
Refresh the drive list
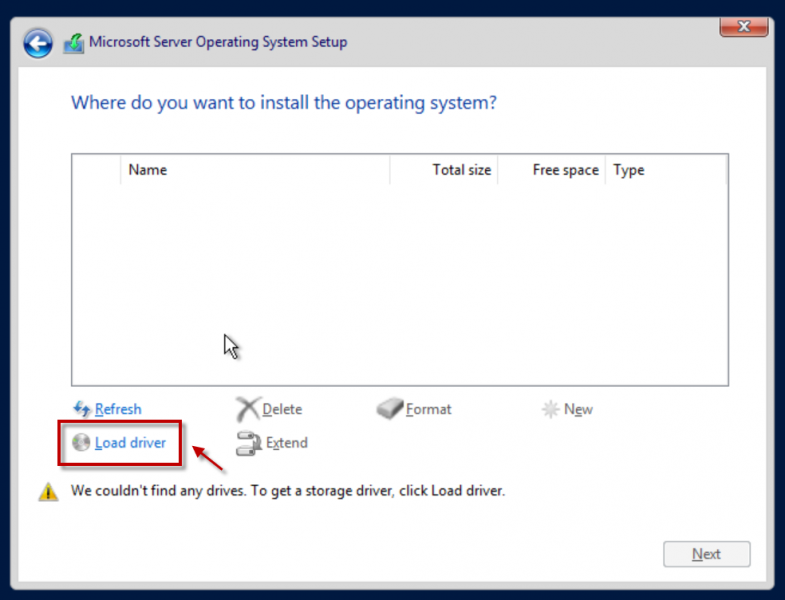point(118,409)
